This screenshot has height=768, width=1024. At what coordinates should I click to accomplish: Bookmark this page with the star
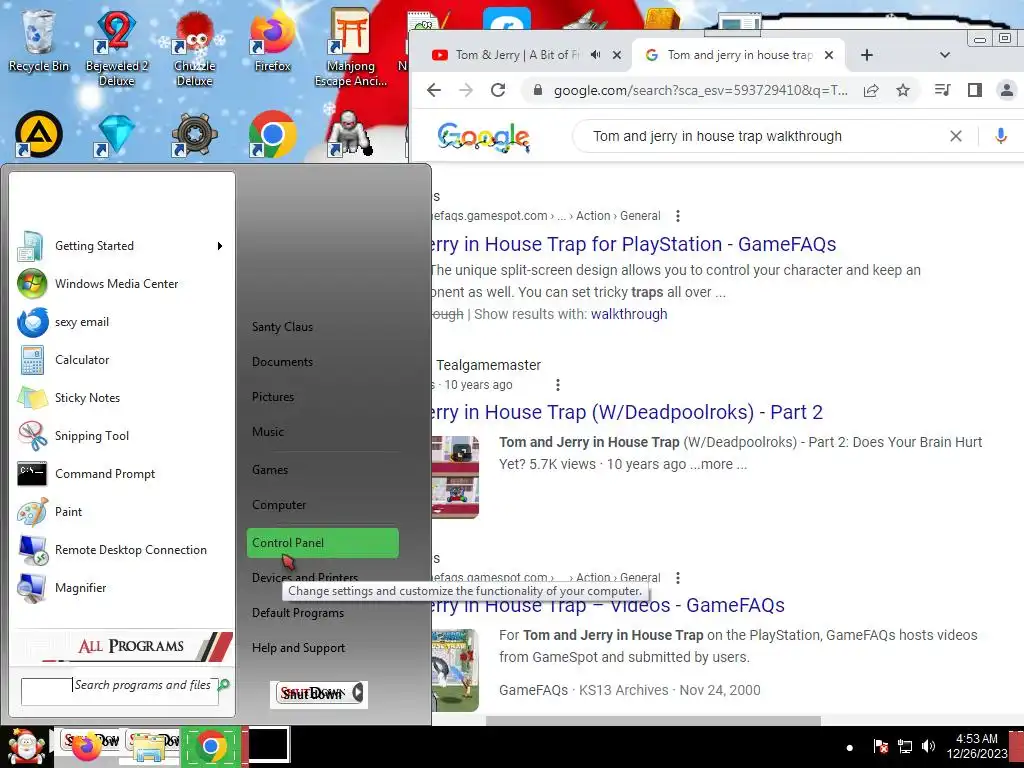coord(903,90)
